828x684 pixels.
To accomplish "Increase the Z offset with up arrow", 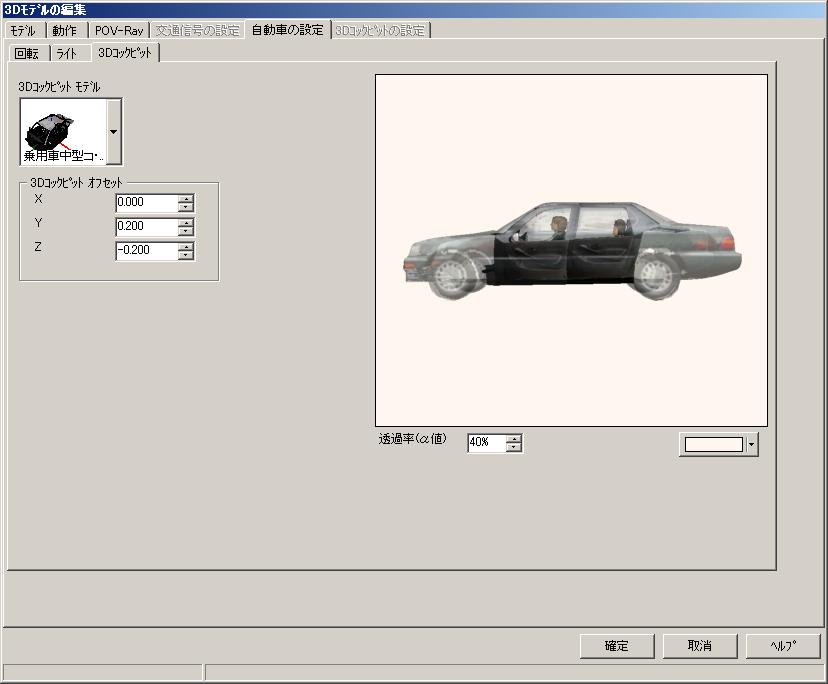I will point(185,246).
